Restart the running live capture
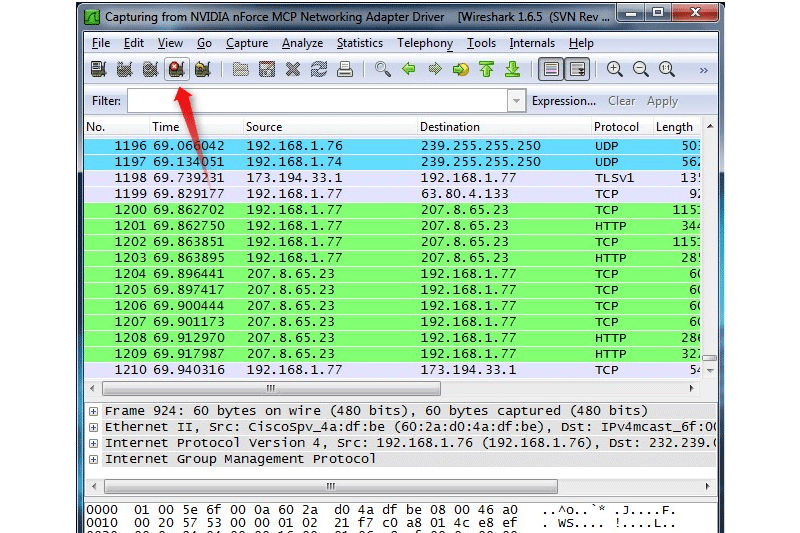 click(x=202, y=69)
